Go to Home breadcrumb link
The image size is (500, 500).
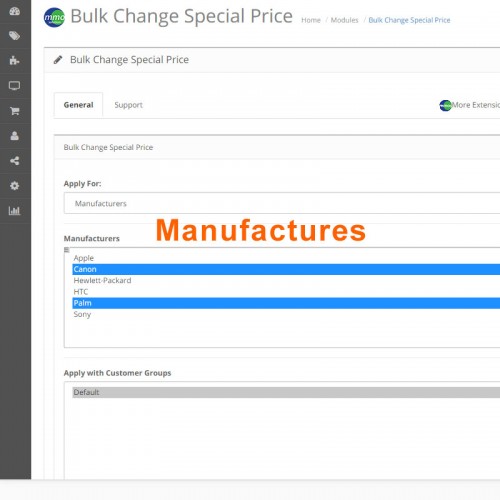coord(311,20)
